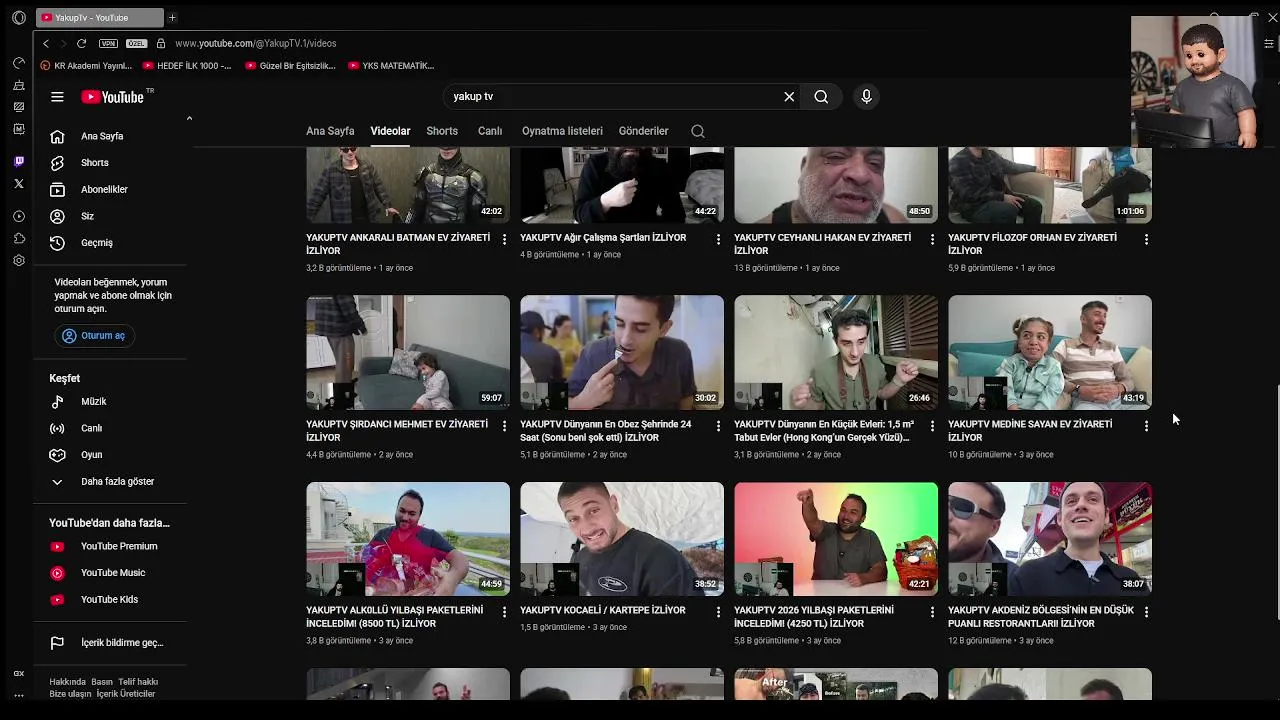Open KR Akademi Yayınları bookmark
The image size is (1280, 720).
[x=86, y=66]
